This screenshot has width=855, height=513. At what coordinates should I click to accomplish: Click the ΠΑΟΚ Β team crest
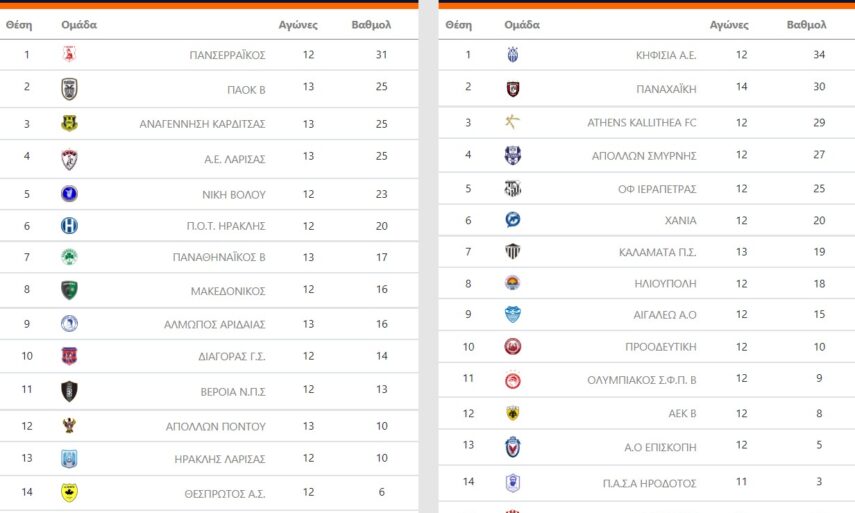click(69, 88)
